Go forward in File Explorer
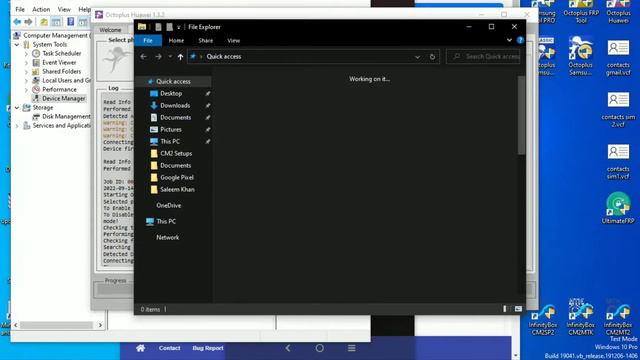Viewport: 640px width, 360px height. [158, 57]
